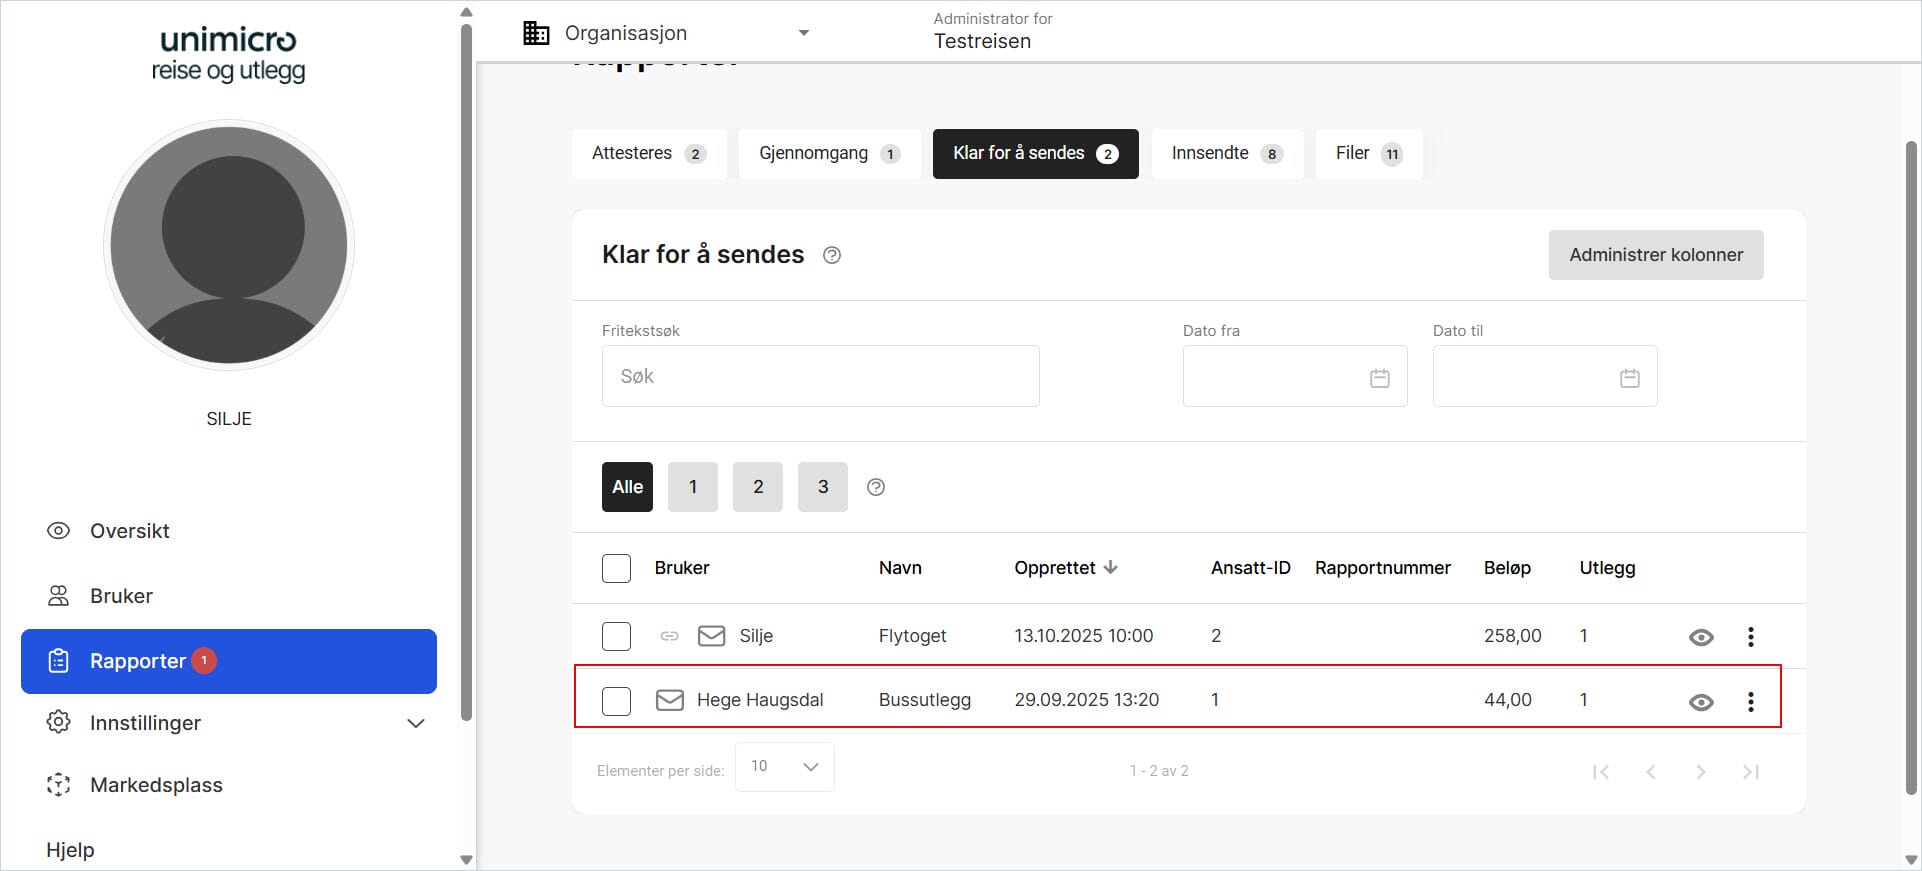Select the checkbox for Hege Haugsdal's row

[x=616, y=701]
